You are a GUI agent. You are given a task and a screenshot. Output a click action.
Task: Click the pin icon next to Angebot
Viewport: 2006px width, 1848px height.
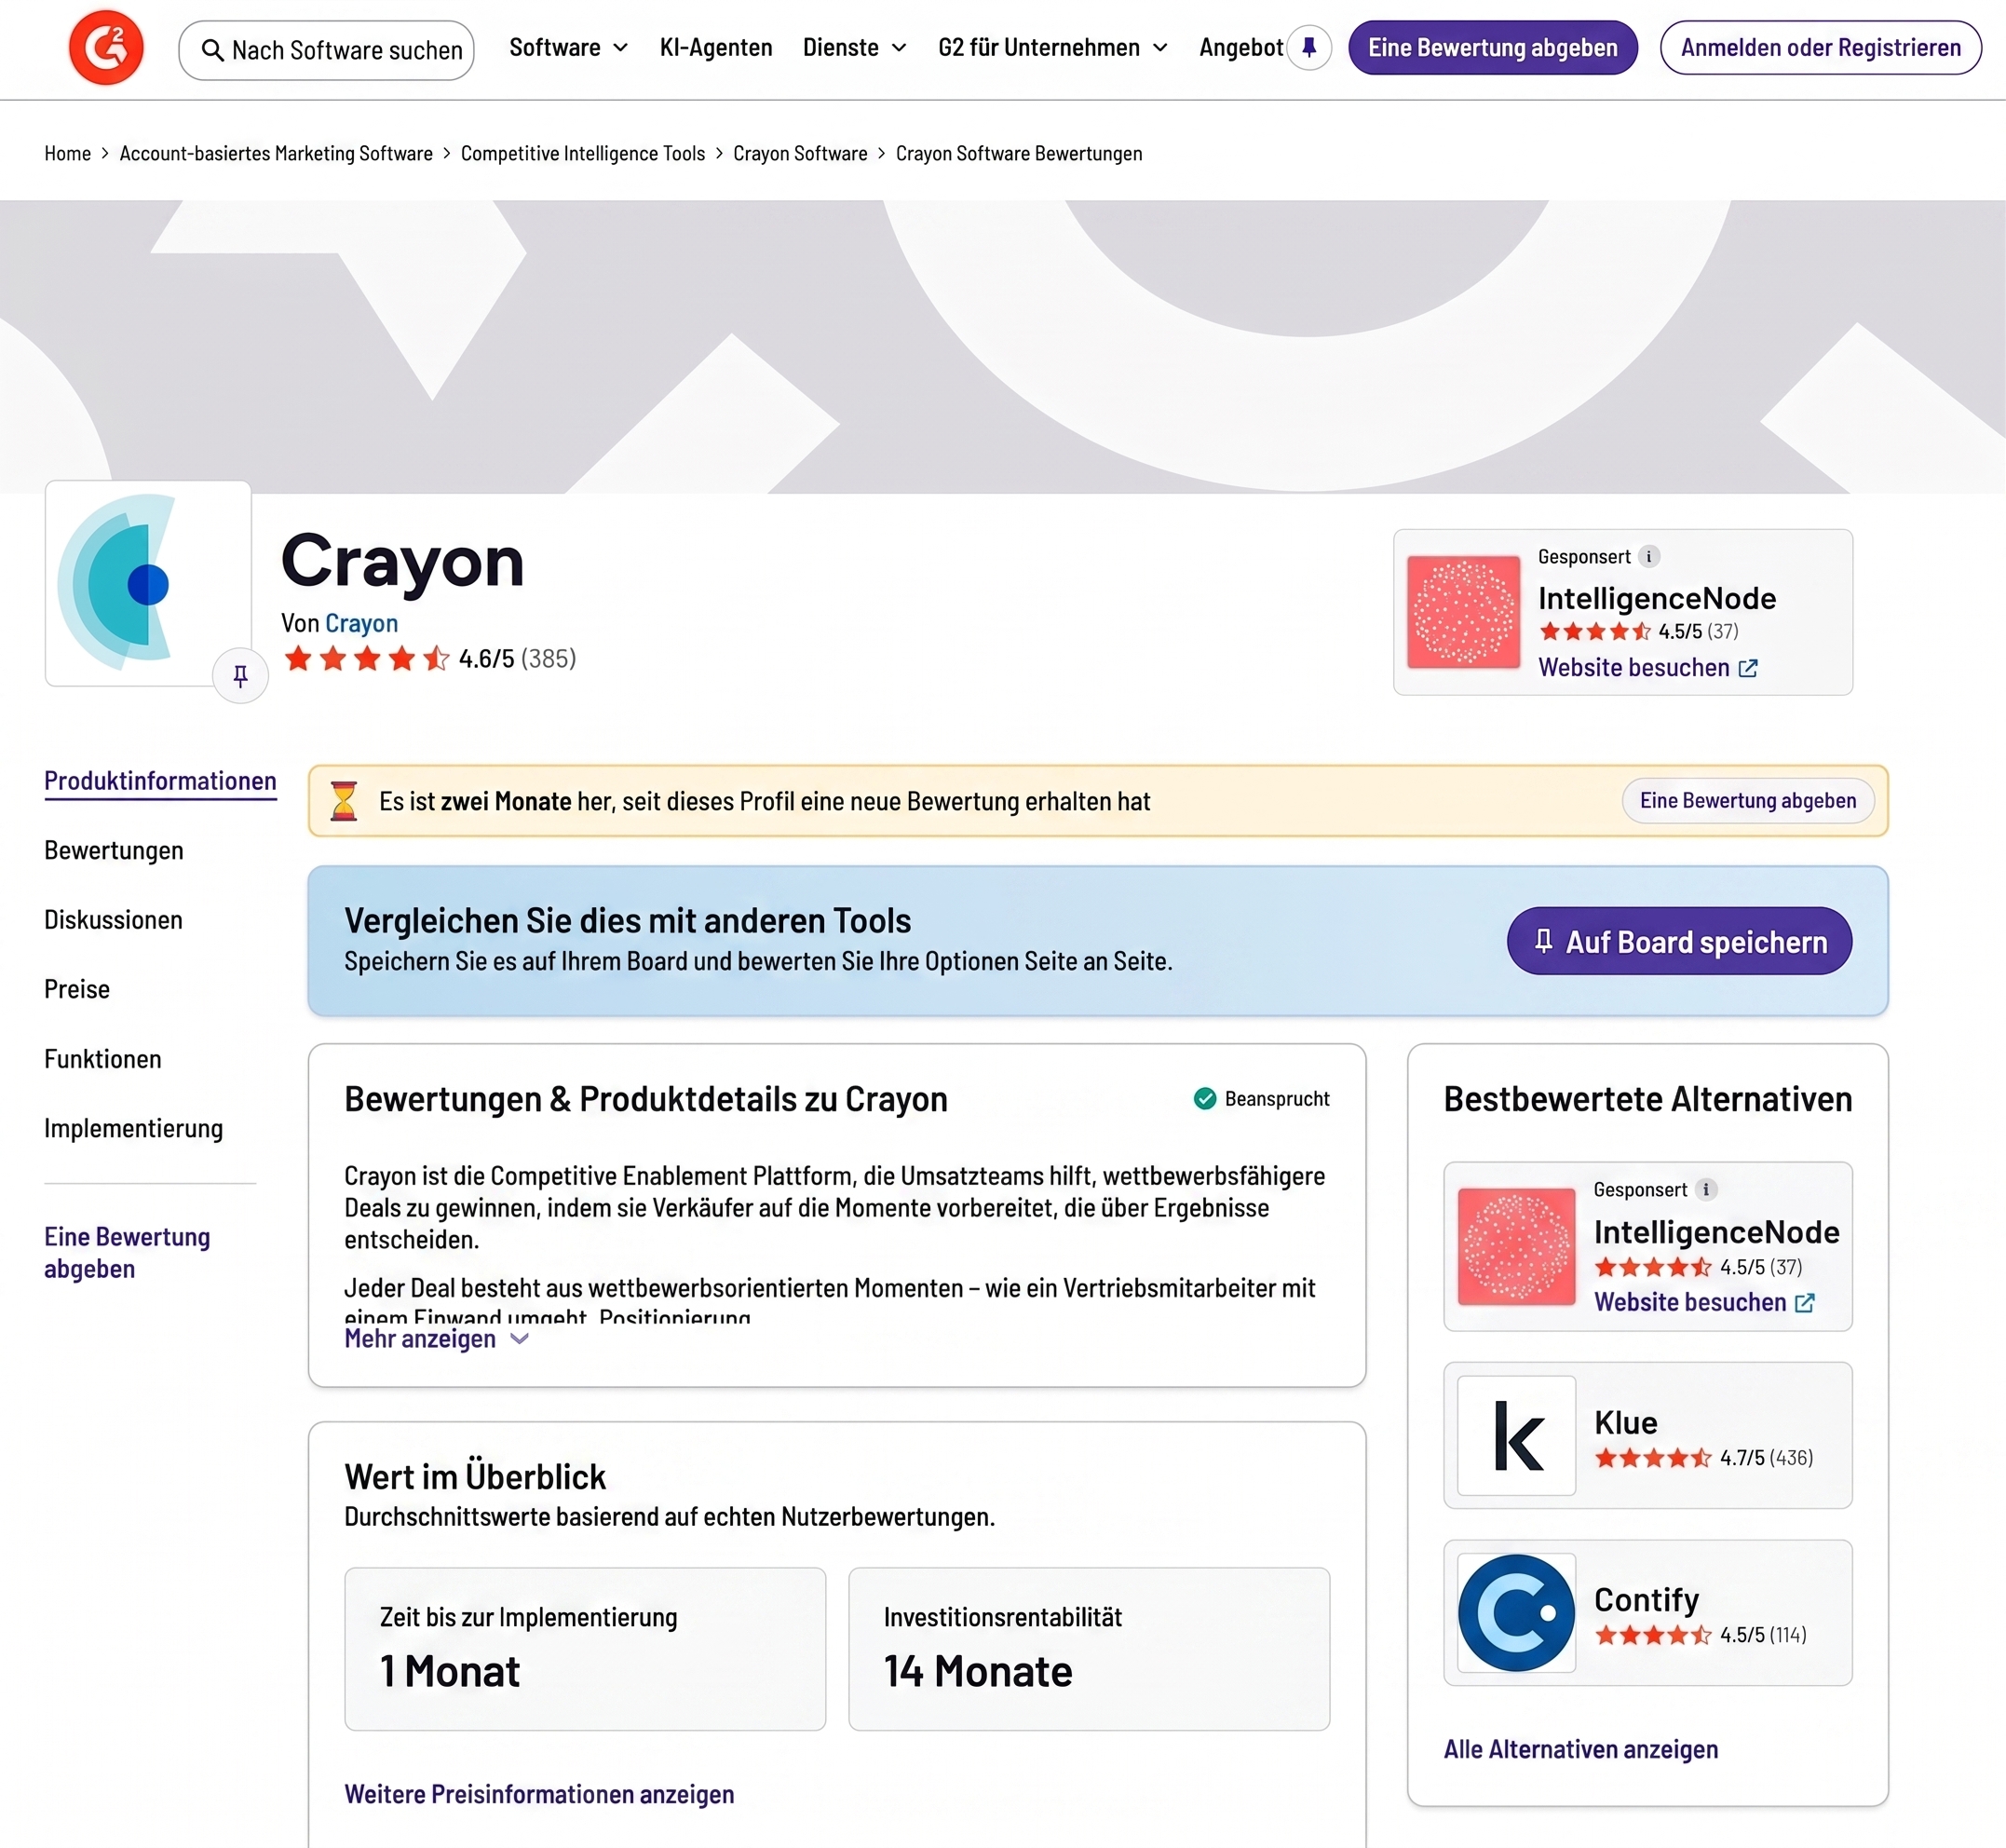point(1309,47)
